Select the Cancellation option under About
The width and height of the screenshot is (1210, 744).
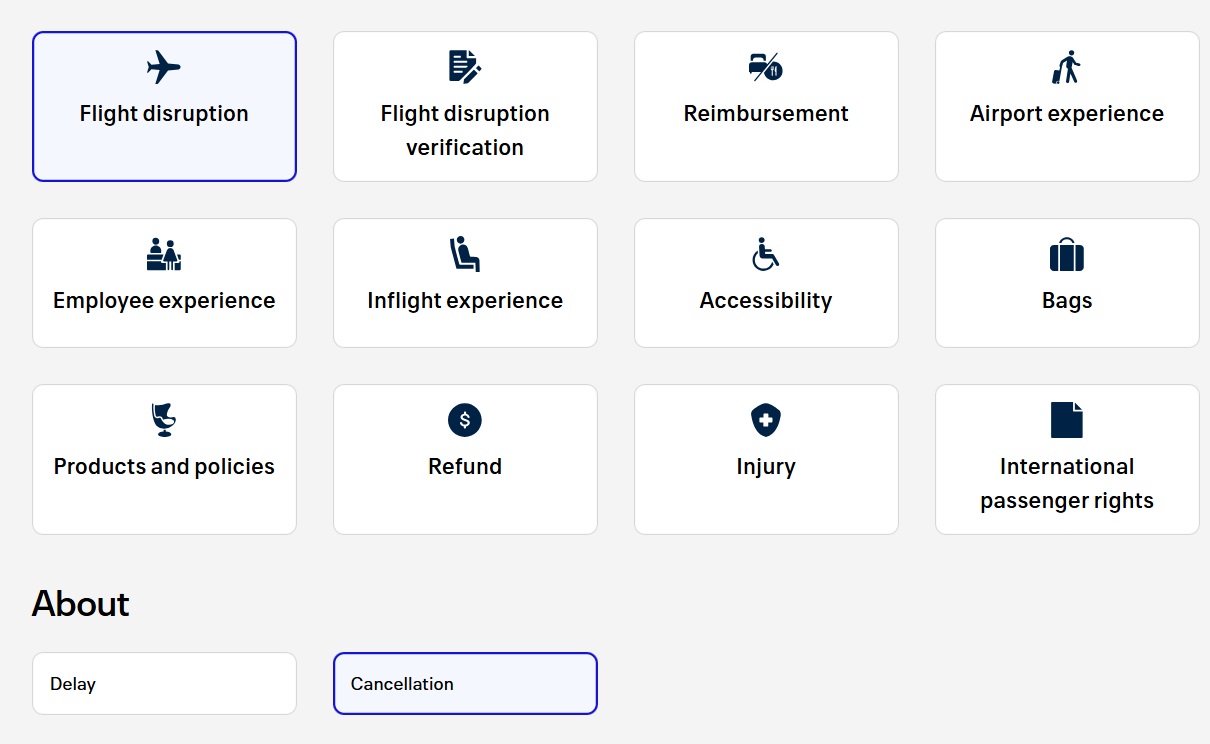pos(465,684)
